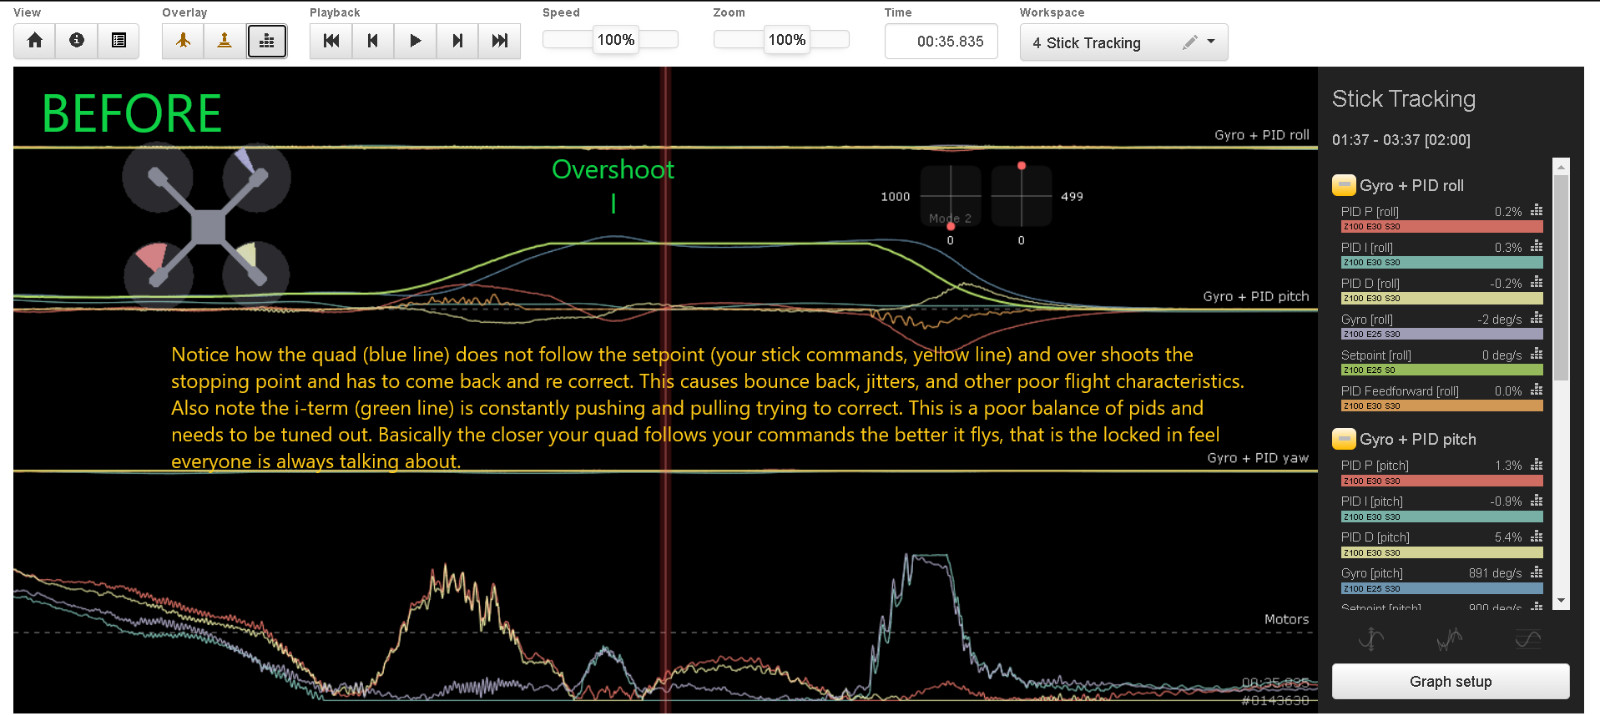Toggle the craft overlay airplane icon

183,41
